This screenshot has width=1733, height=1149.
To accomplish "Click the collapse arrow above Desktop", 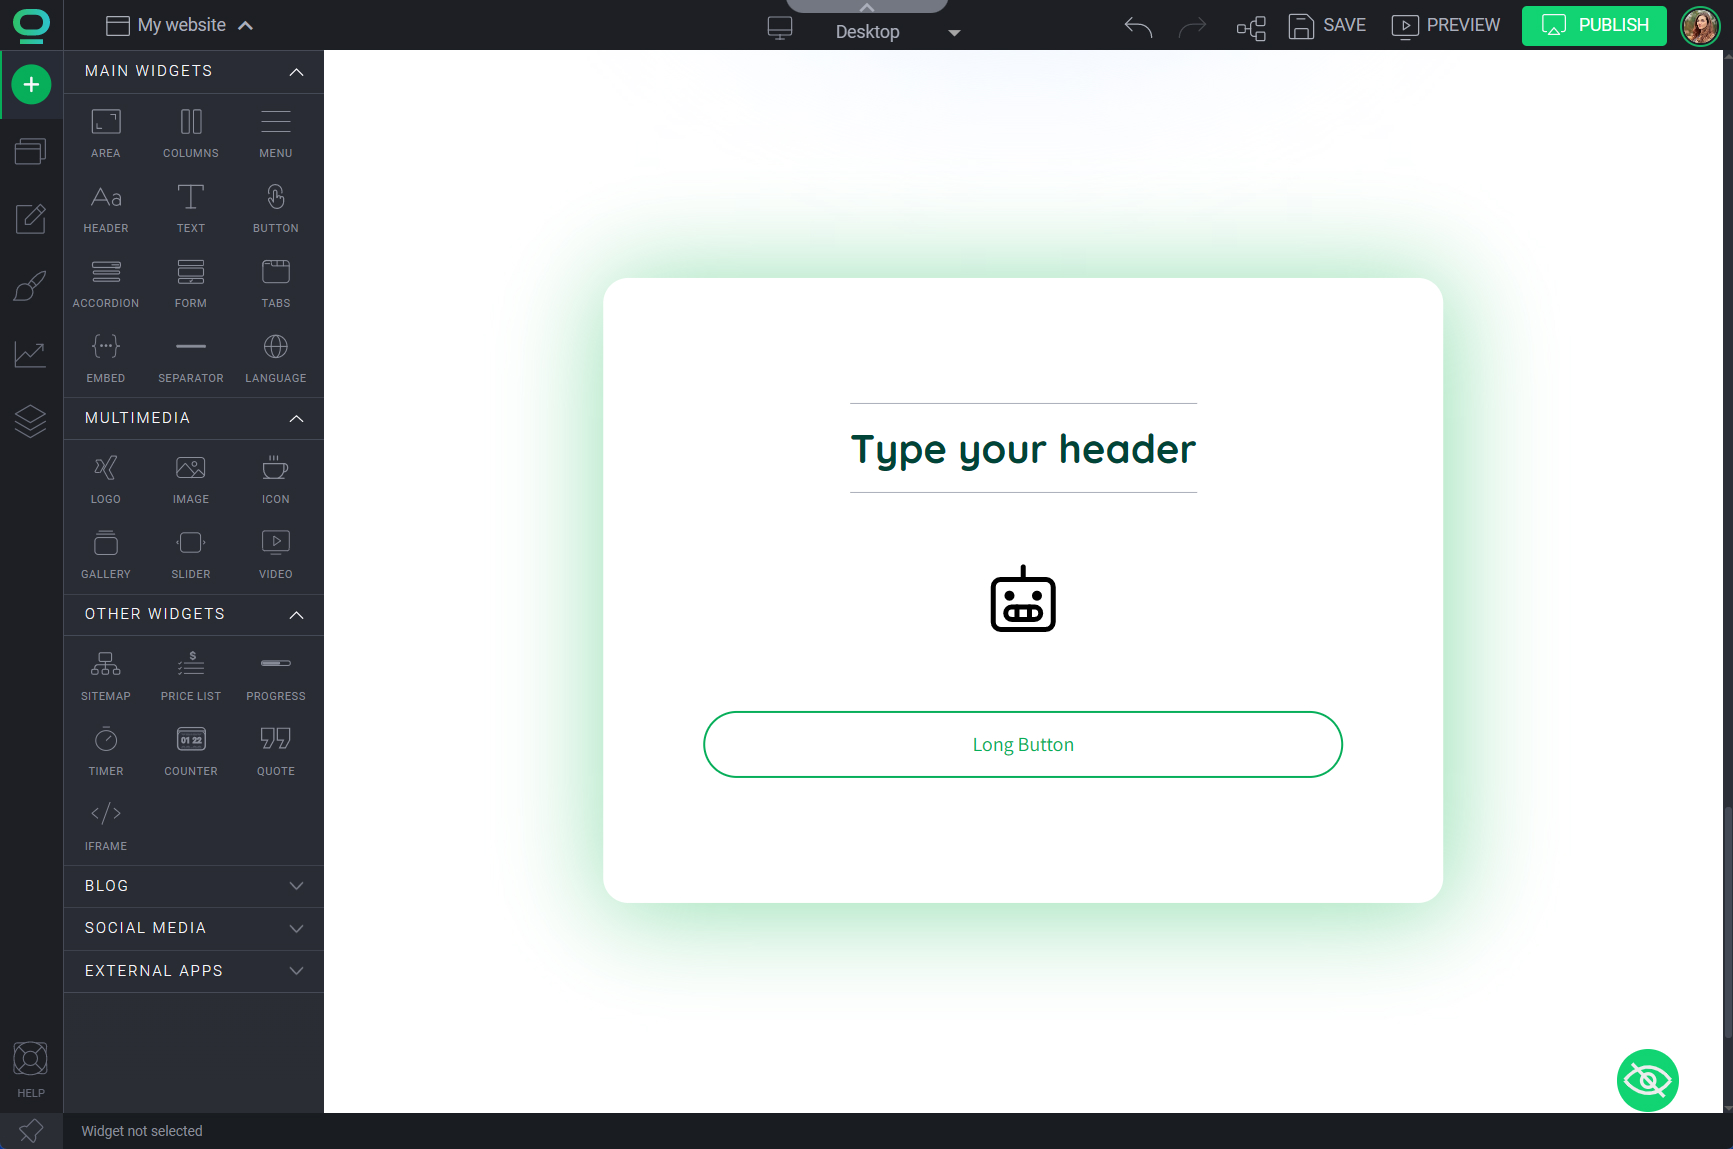I will click(867, 7).
